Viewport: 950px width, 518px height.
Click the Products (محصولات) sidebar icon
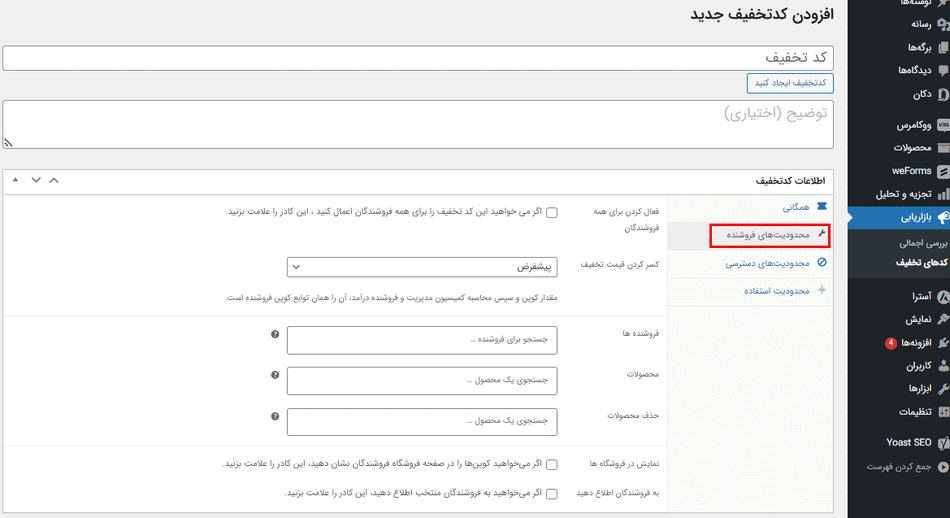pyautogui.click(x=943, y=148)
